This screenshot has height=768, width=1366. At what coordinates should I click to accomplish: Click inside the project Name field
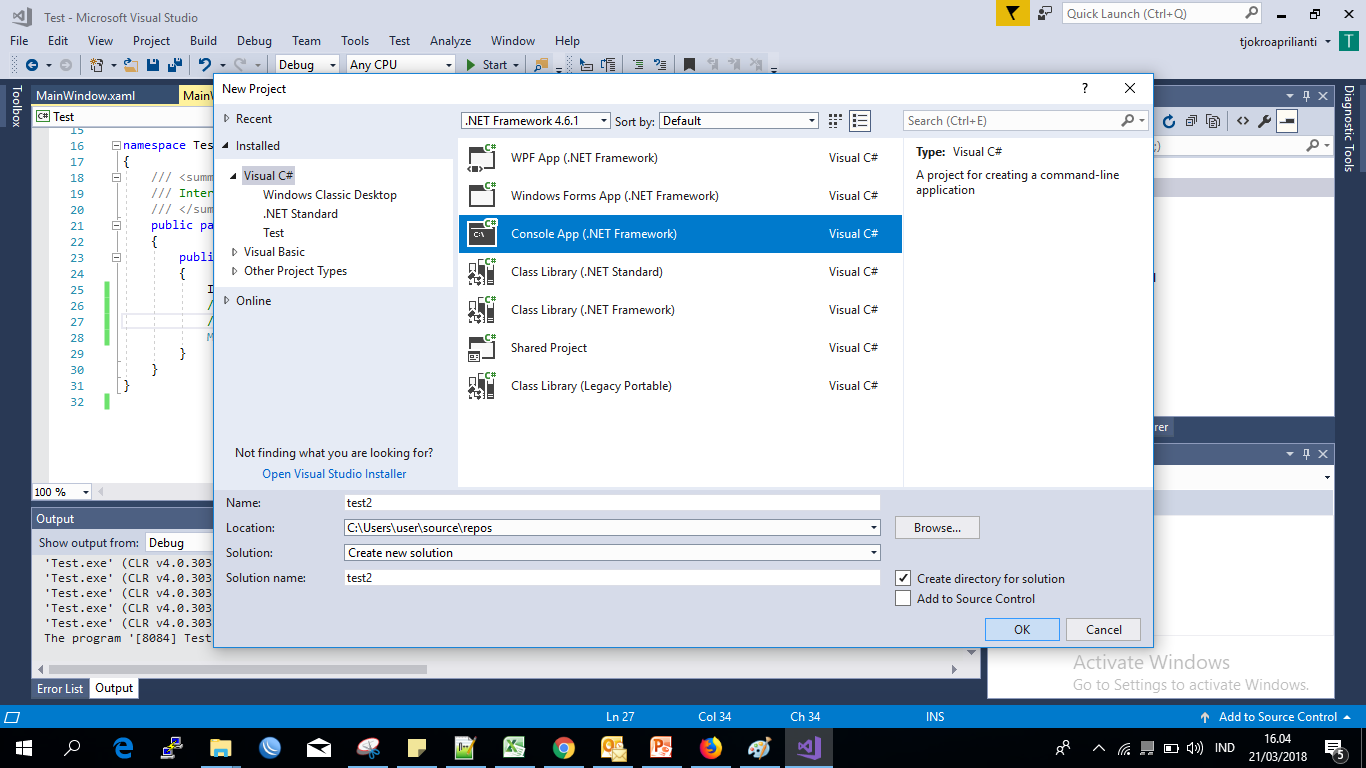point(610,502)
